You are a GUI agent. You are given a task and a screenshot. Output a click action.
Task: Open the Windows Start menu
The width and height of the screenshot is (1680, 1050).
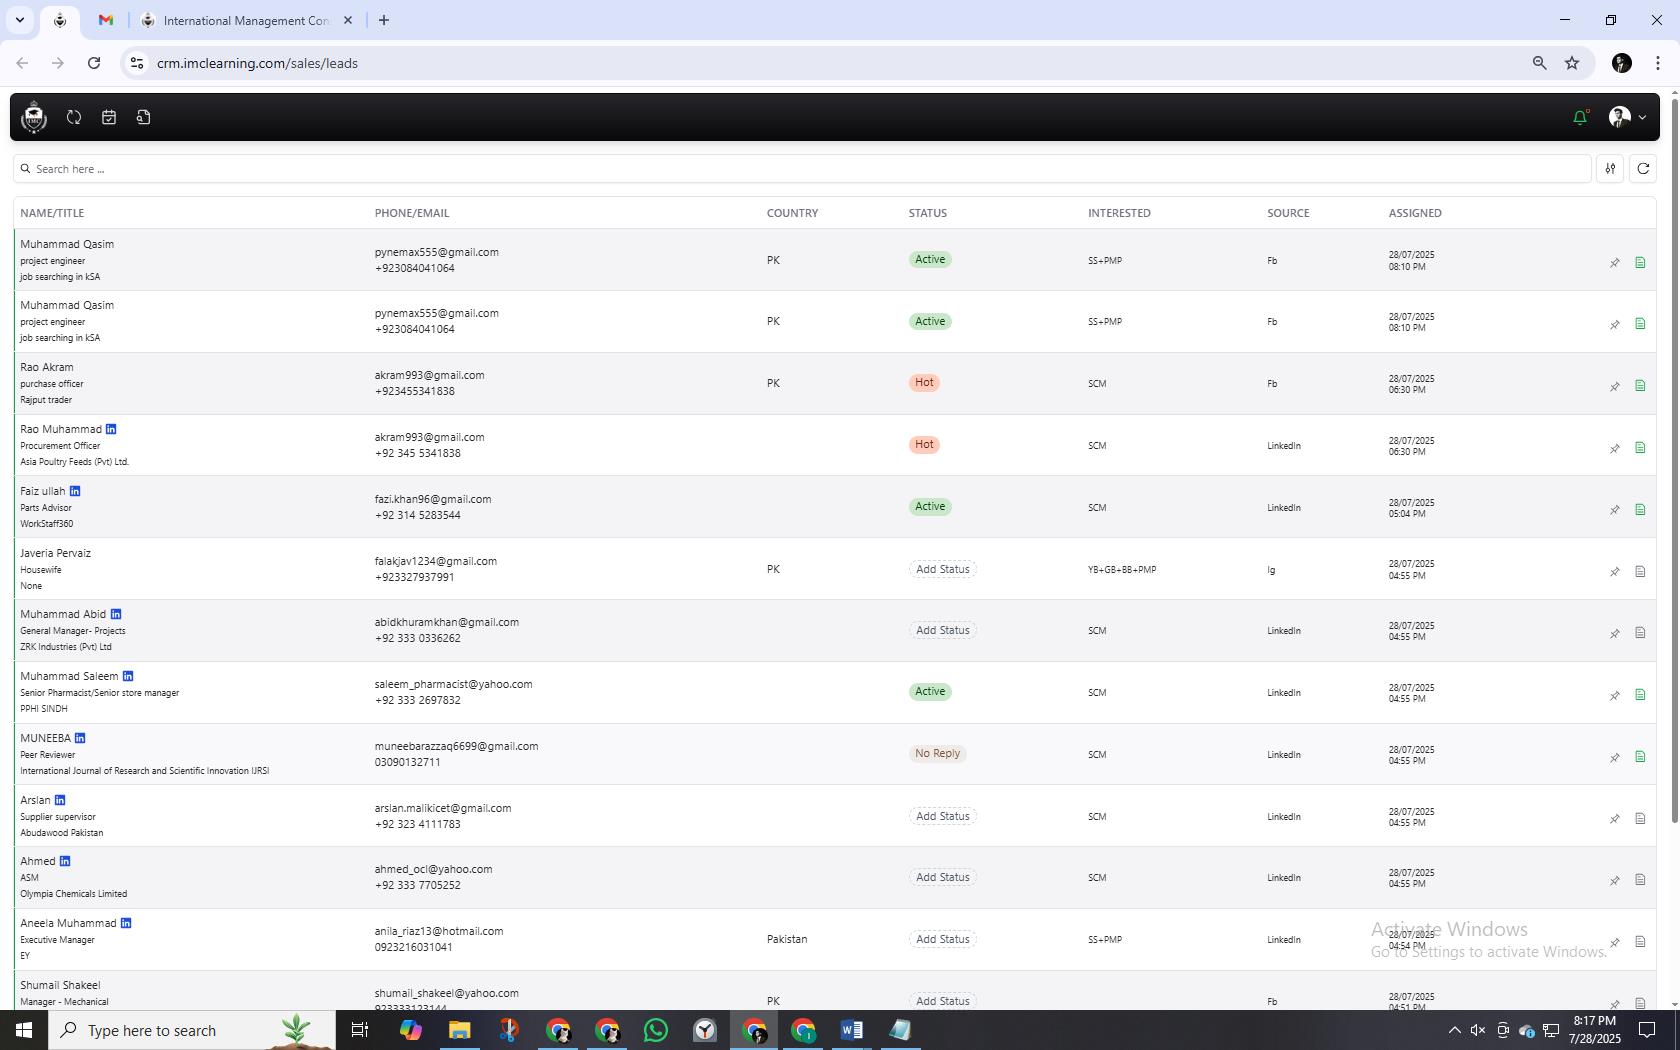[x=24, y=1030]
